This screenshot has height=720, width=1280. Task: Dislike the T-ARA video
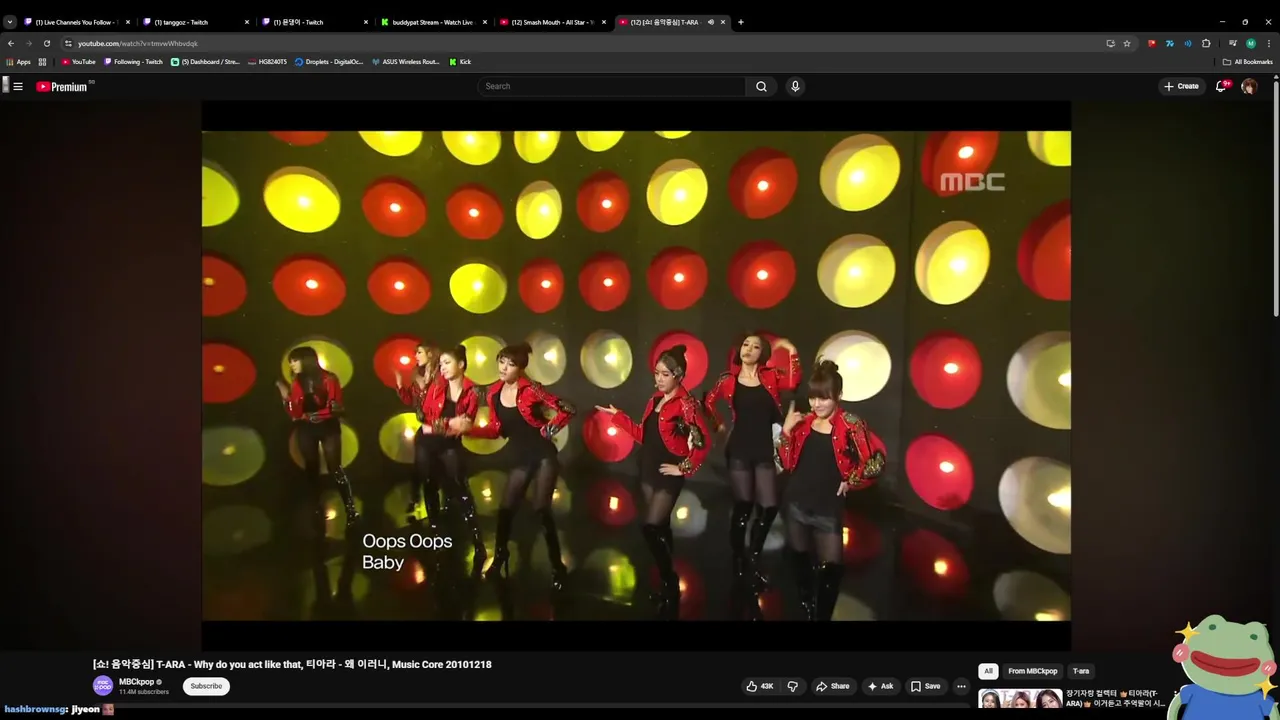tap(793, 686)
